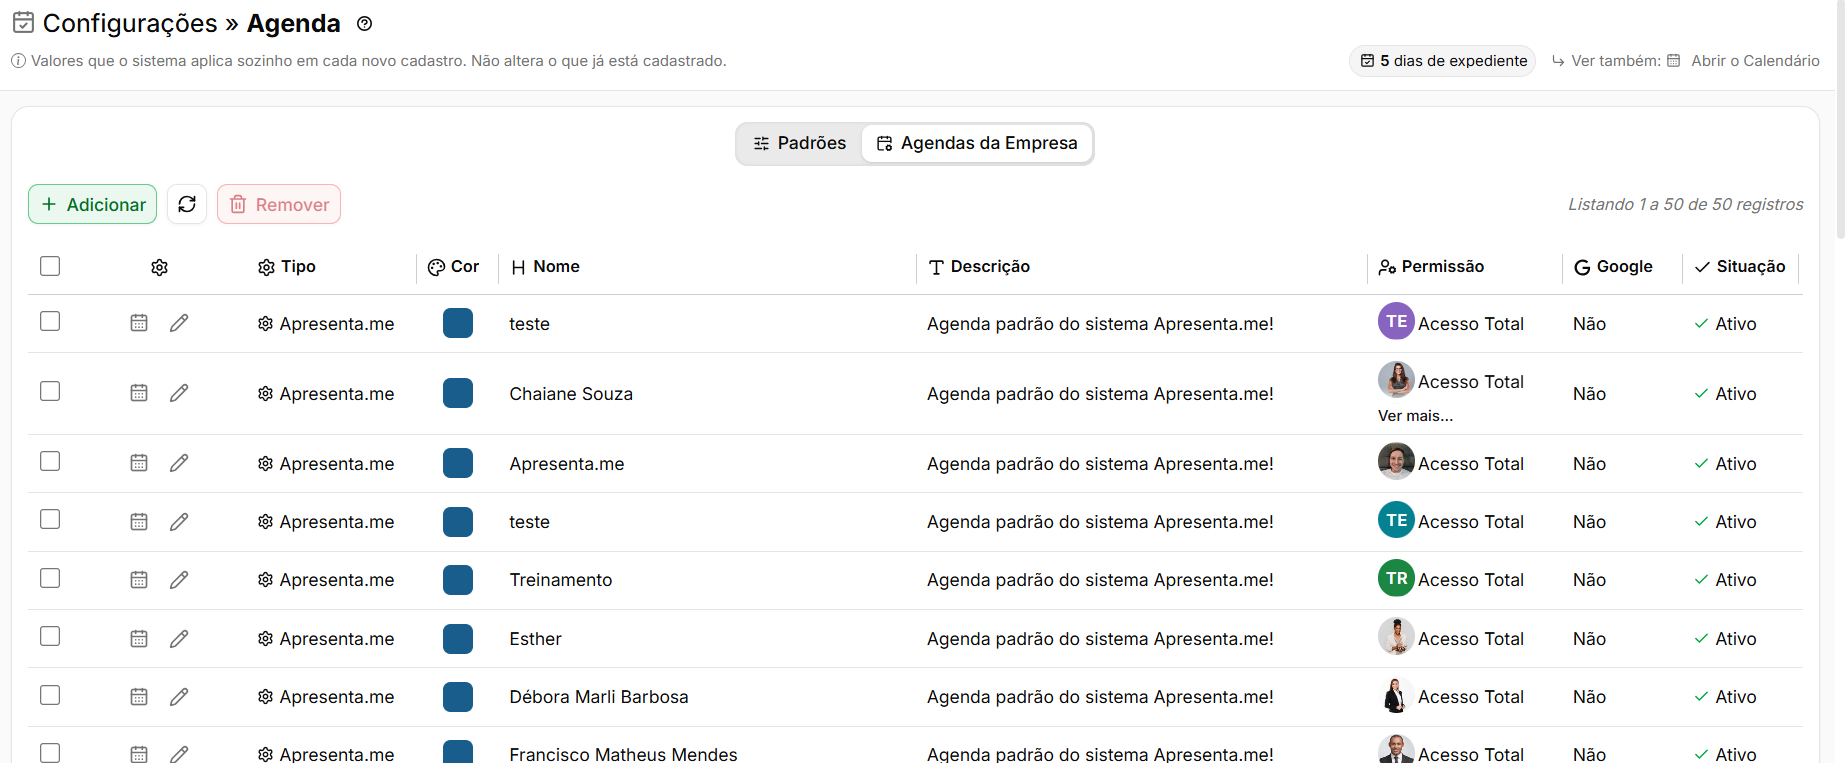Viewport: 1847px width, 763px height.
Task: Click the refresh list icon button
Action: 187,204
